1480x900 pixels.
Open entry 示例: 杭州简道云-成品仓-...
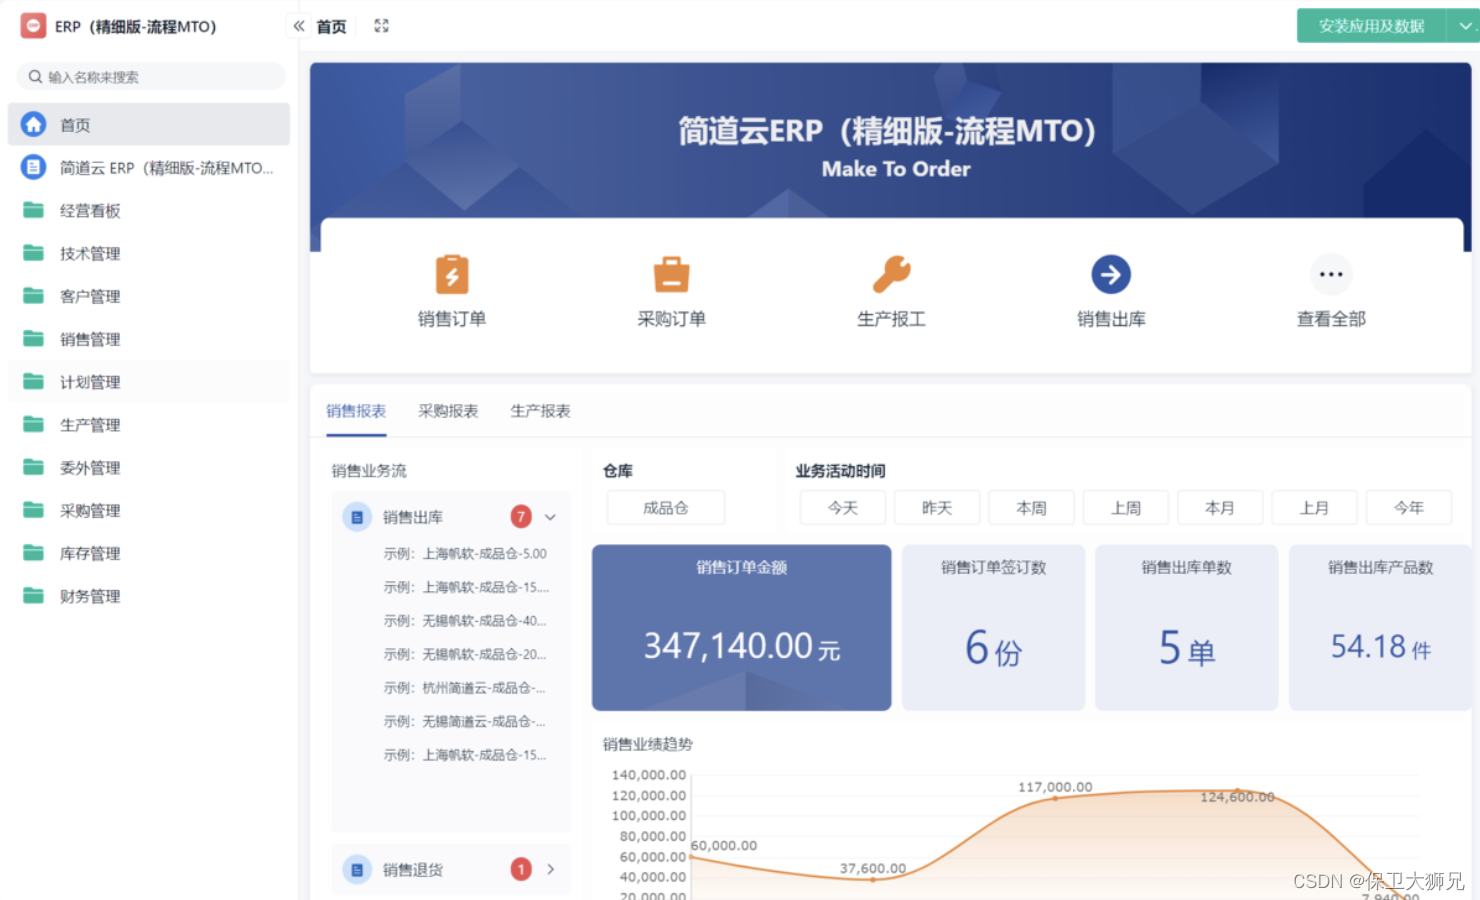click(465, 688)
